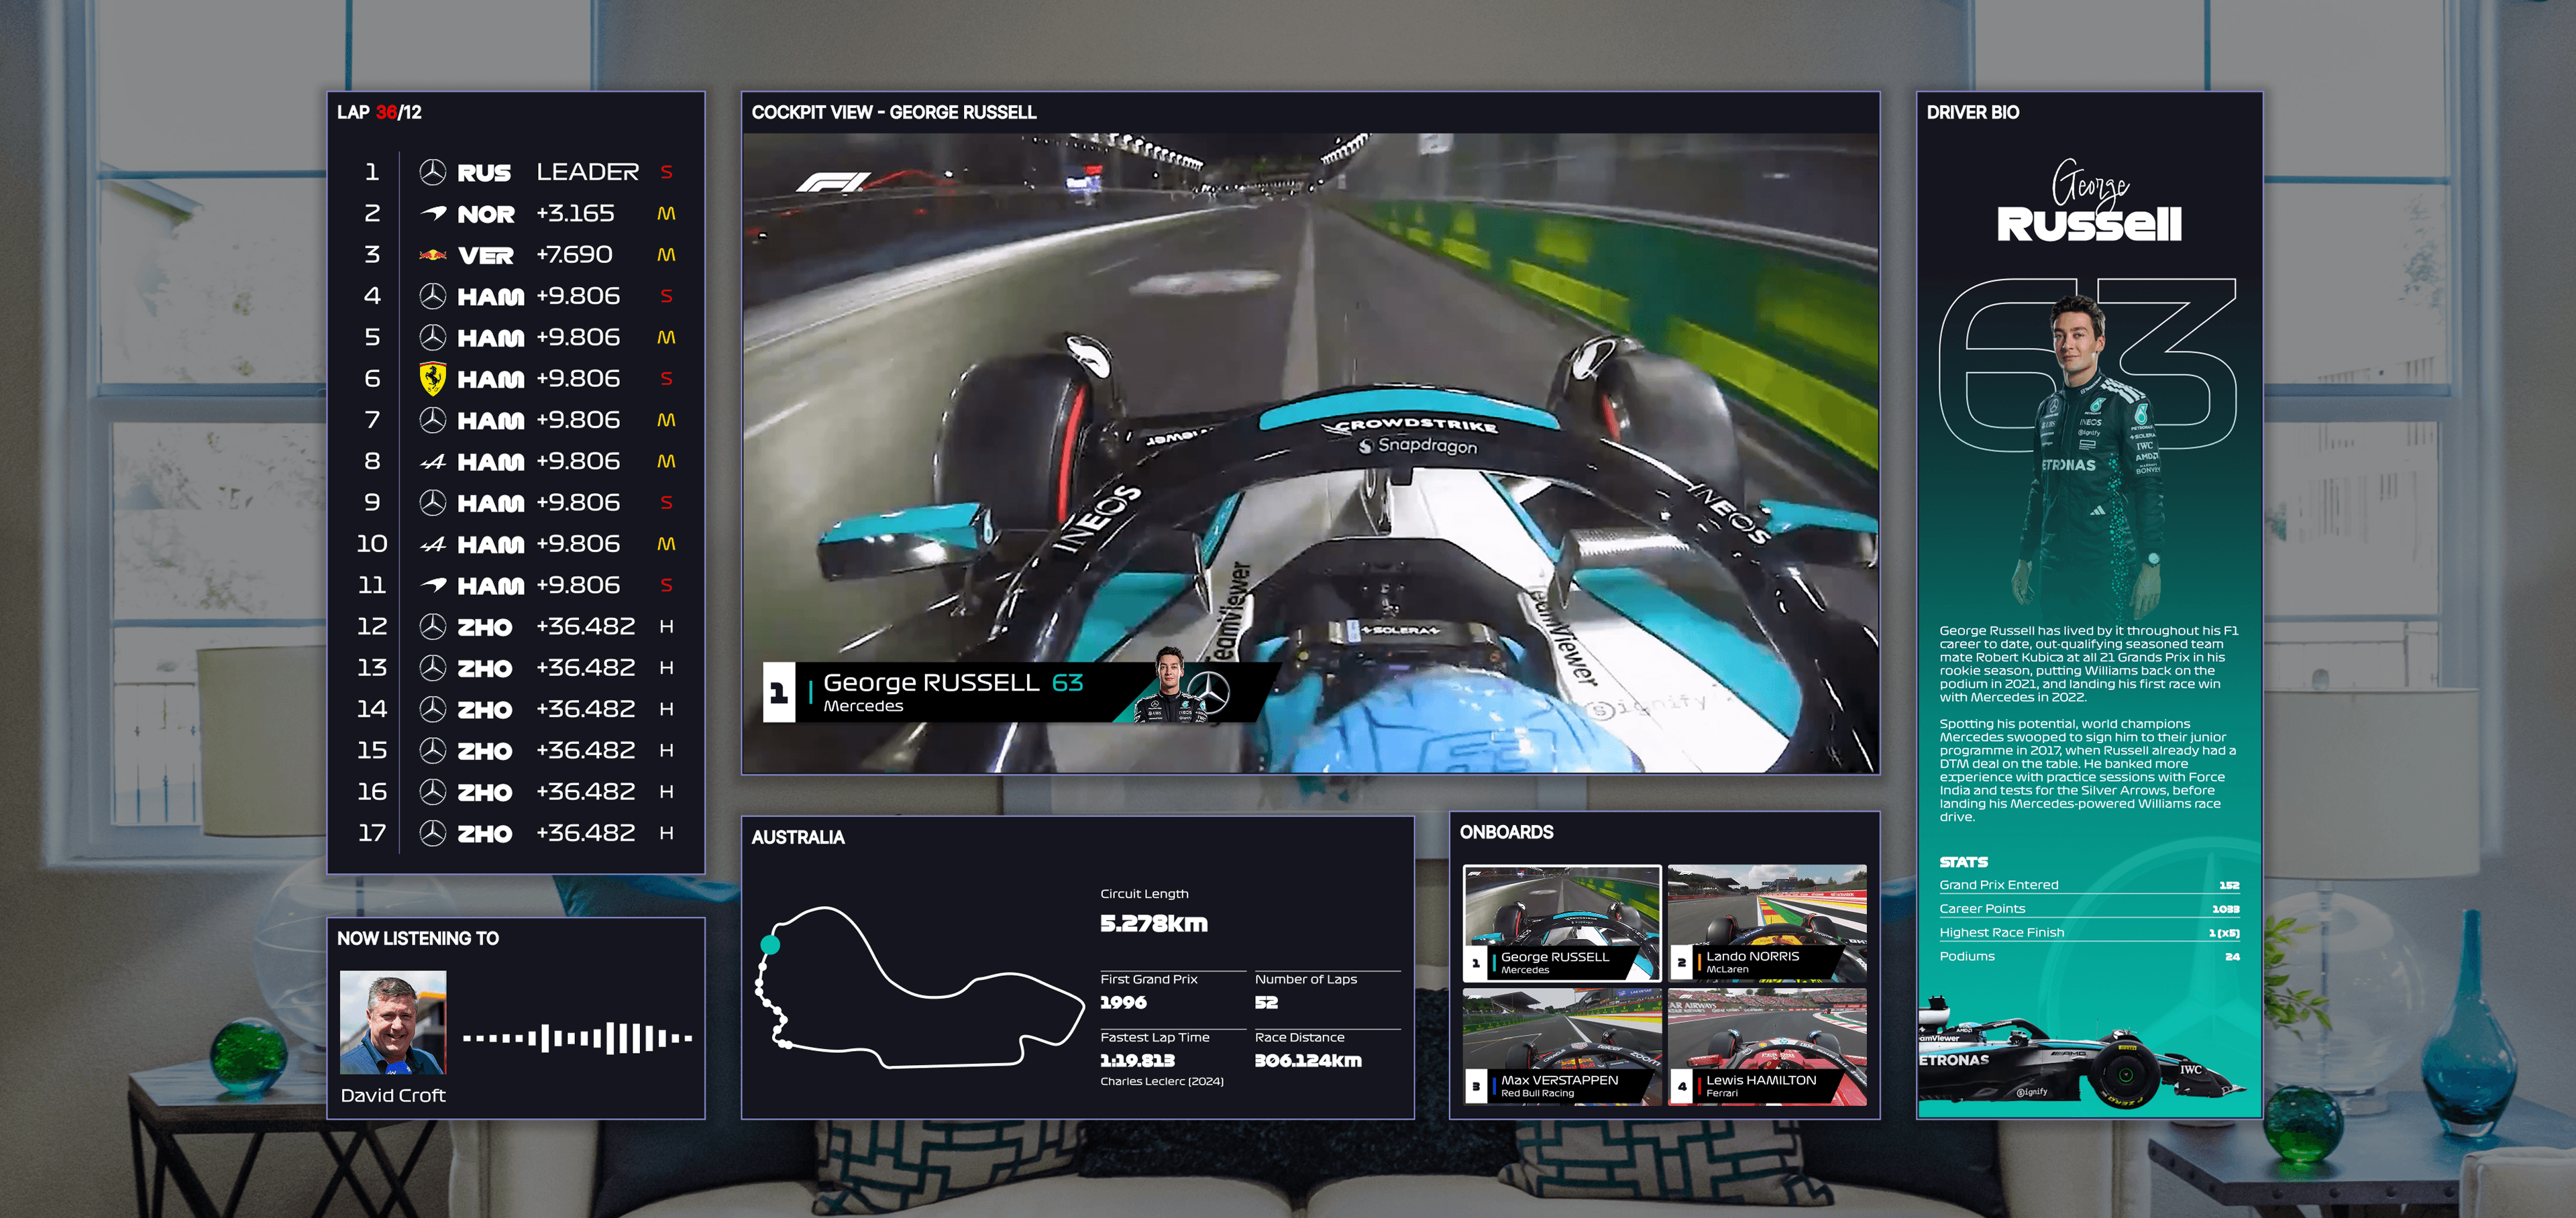This screenshot has width=2576, height=1218.
Task: Click David Croft commentator photo
Action: click(393, 1022)
